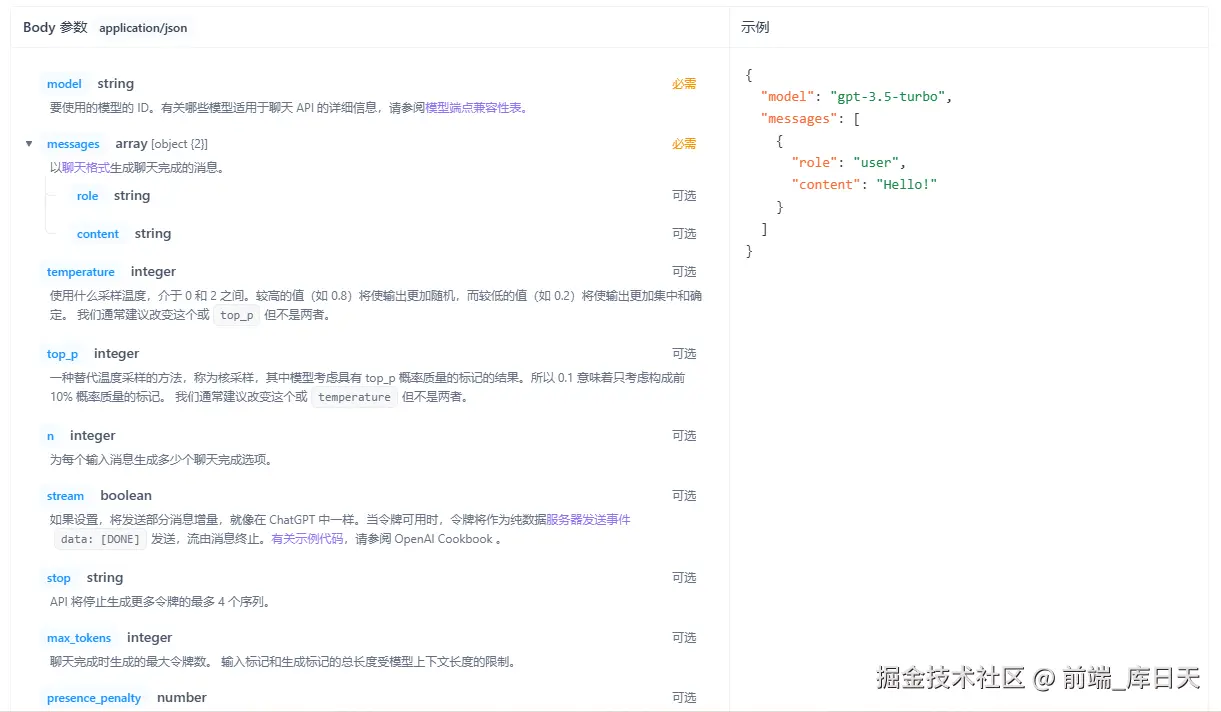Click the application/json format label
Image resolution: width=1221 pixels, height=712 pixels.
coord(143,28)
